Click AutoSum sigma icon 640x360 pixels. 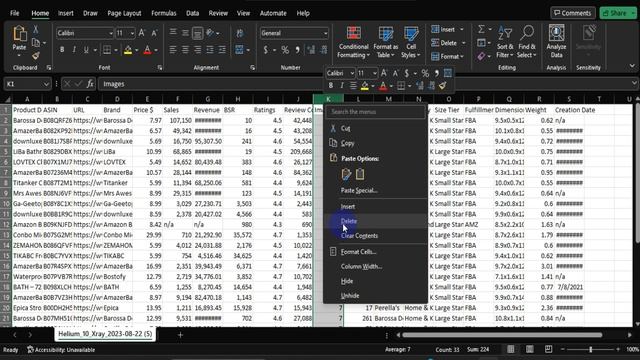click(x=481, y=29)
